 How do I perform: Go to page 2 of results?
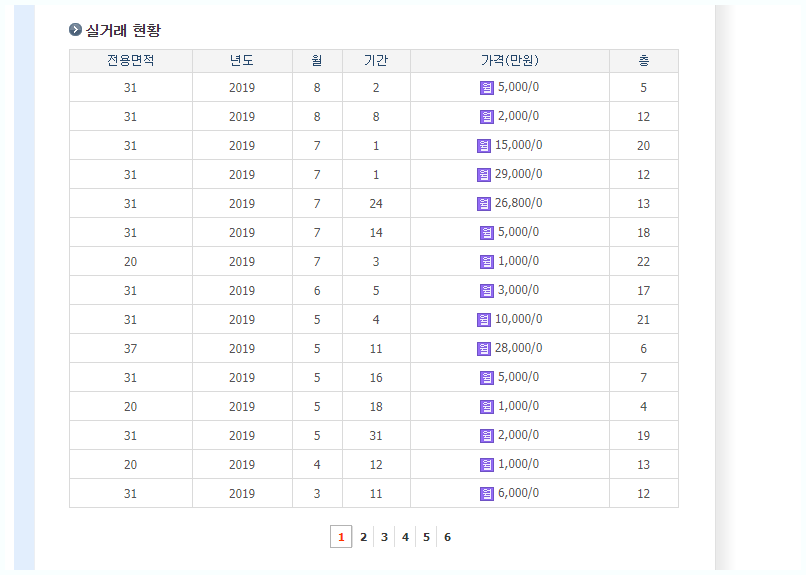tap(363, 537)
